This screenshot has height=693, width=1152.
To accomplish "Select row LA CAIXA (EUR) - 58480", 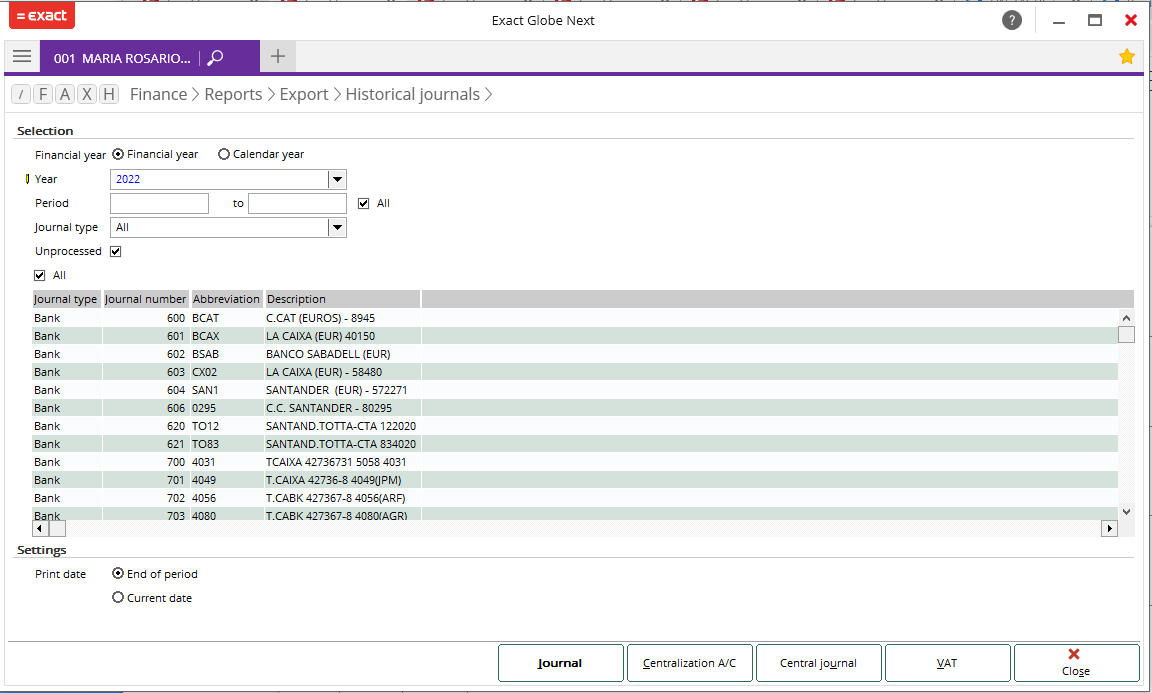I will click(x=575, y=372).
